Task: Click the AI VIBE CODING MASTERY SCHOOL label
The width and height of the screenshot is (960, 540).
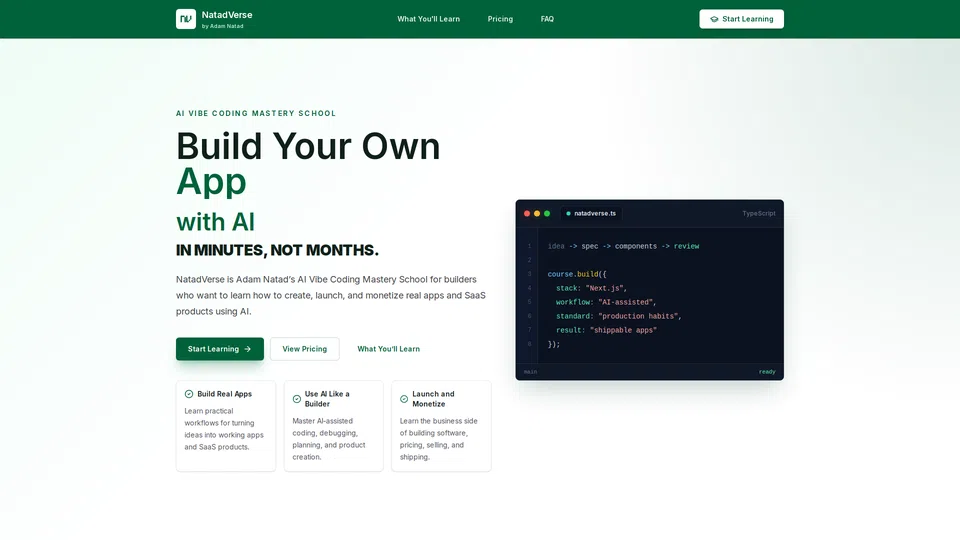Action: 256,113
